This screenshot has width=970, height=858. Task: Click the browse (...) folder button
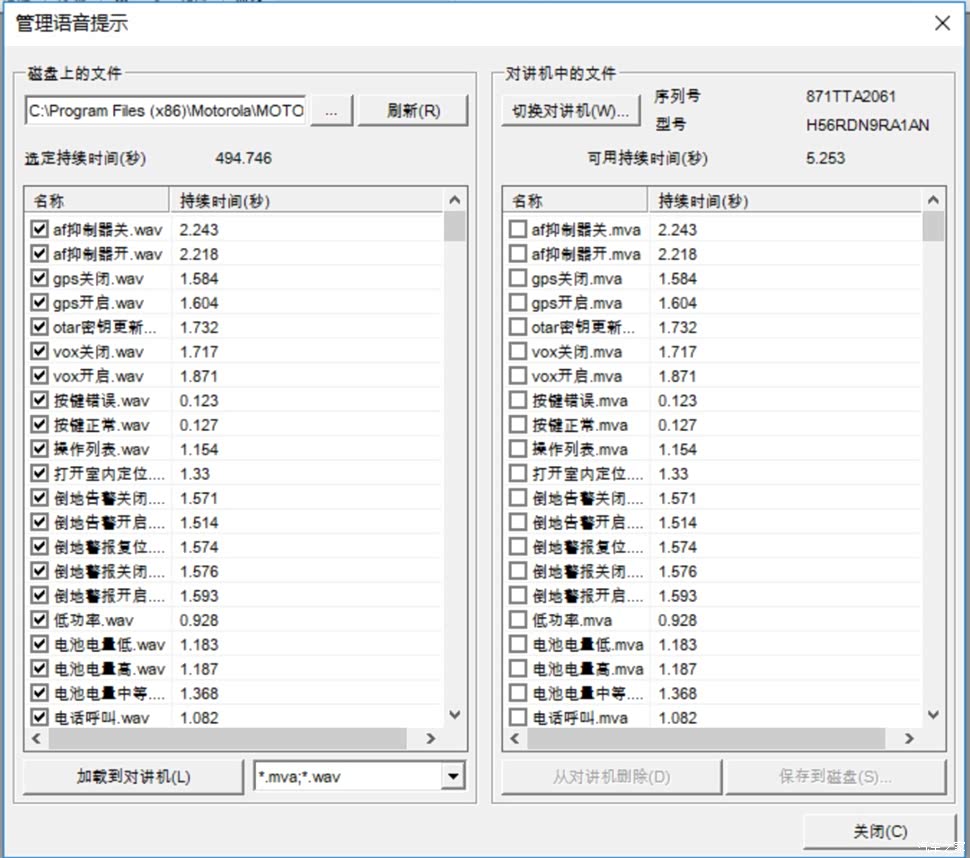point(332,111)
